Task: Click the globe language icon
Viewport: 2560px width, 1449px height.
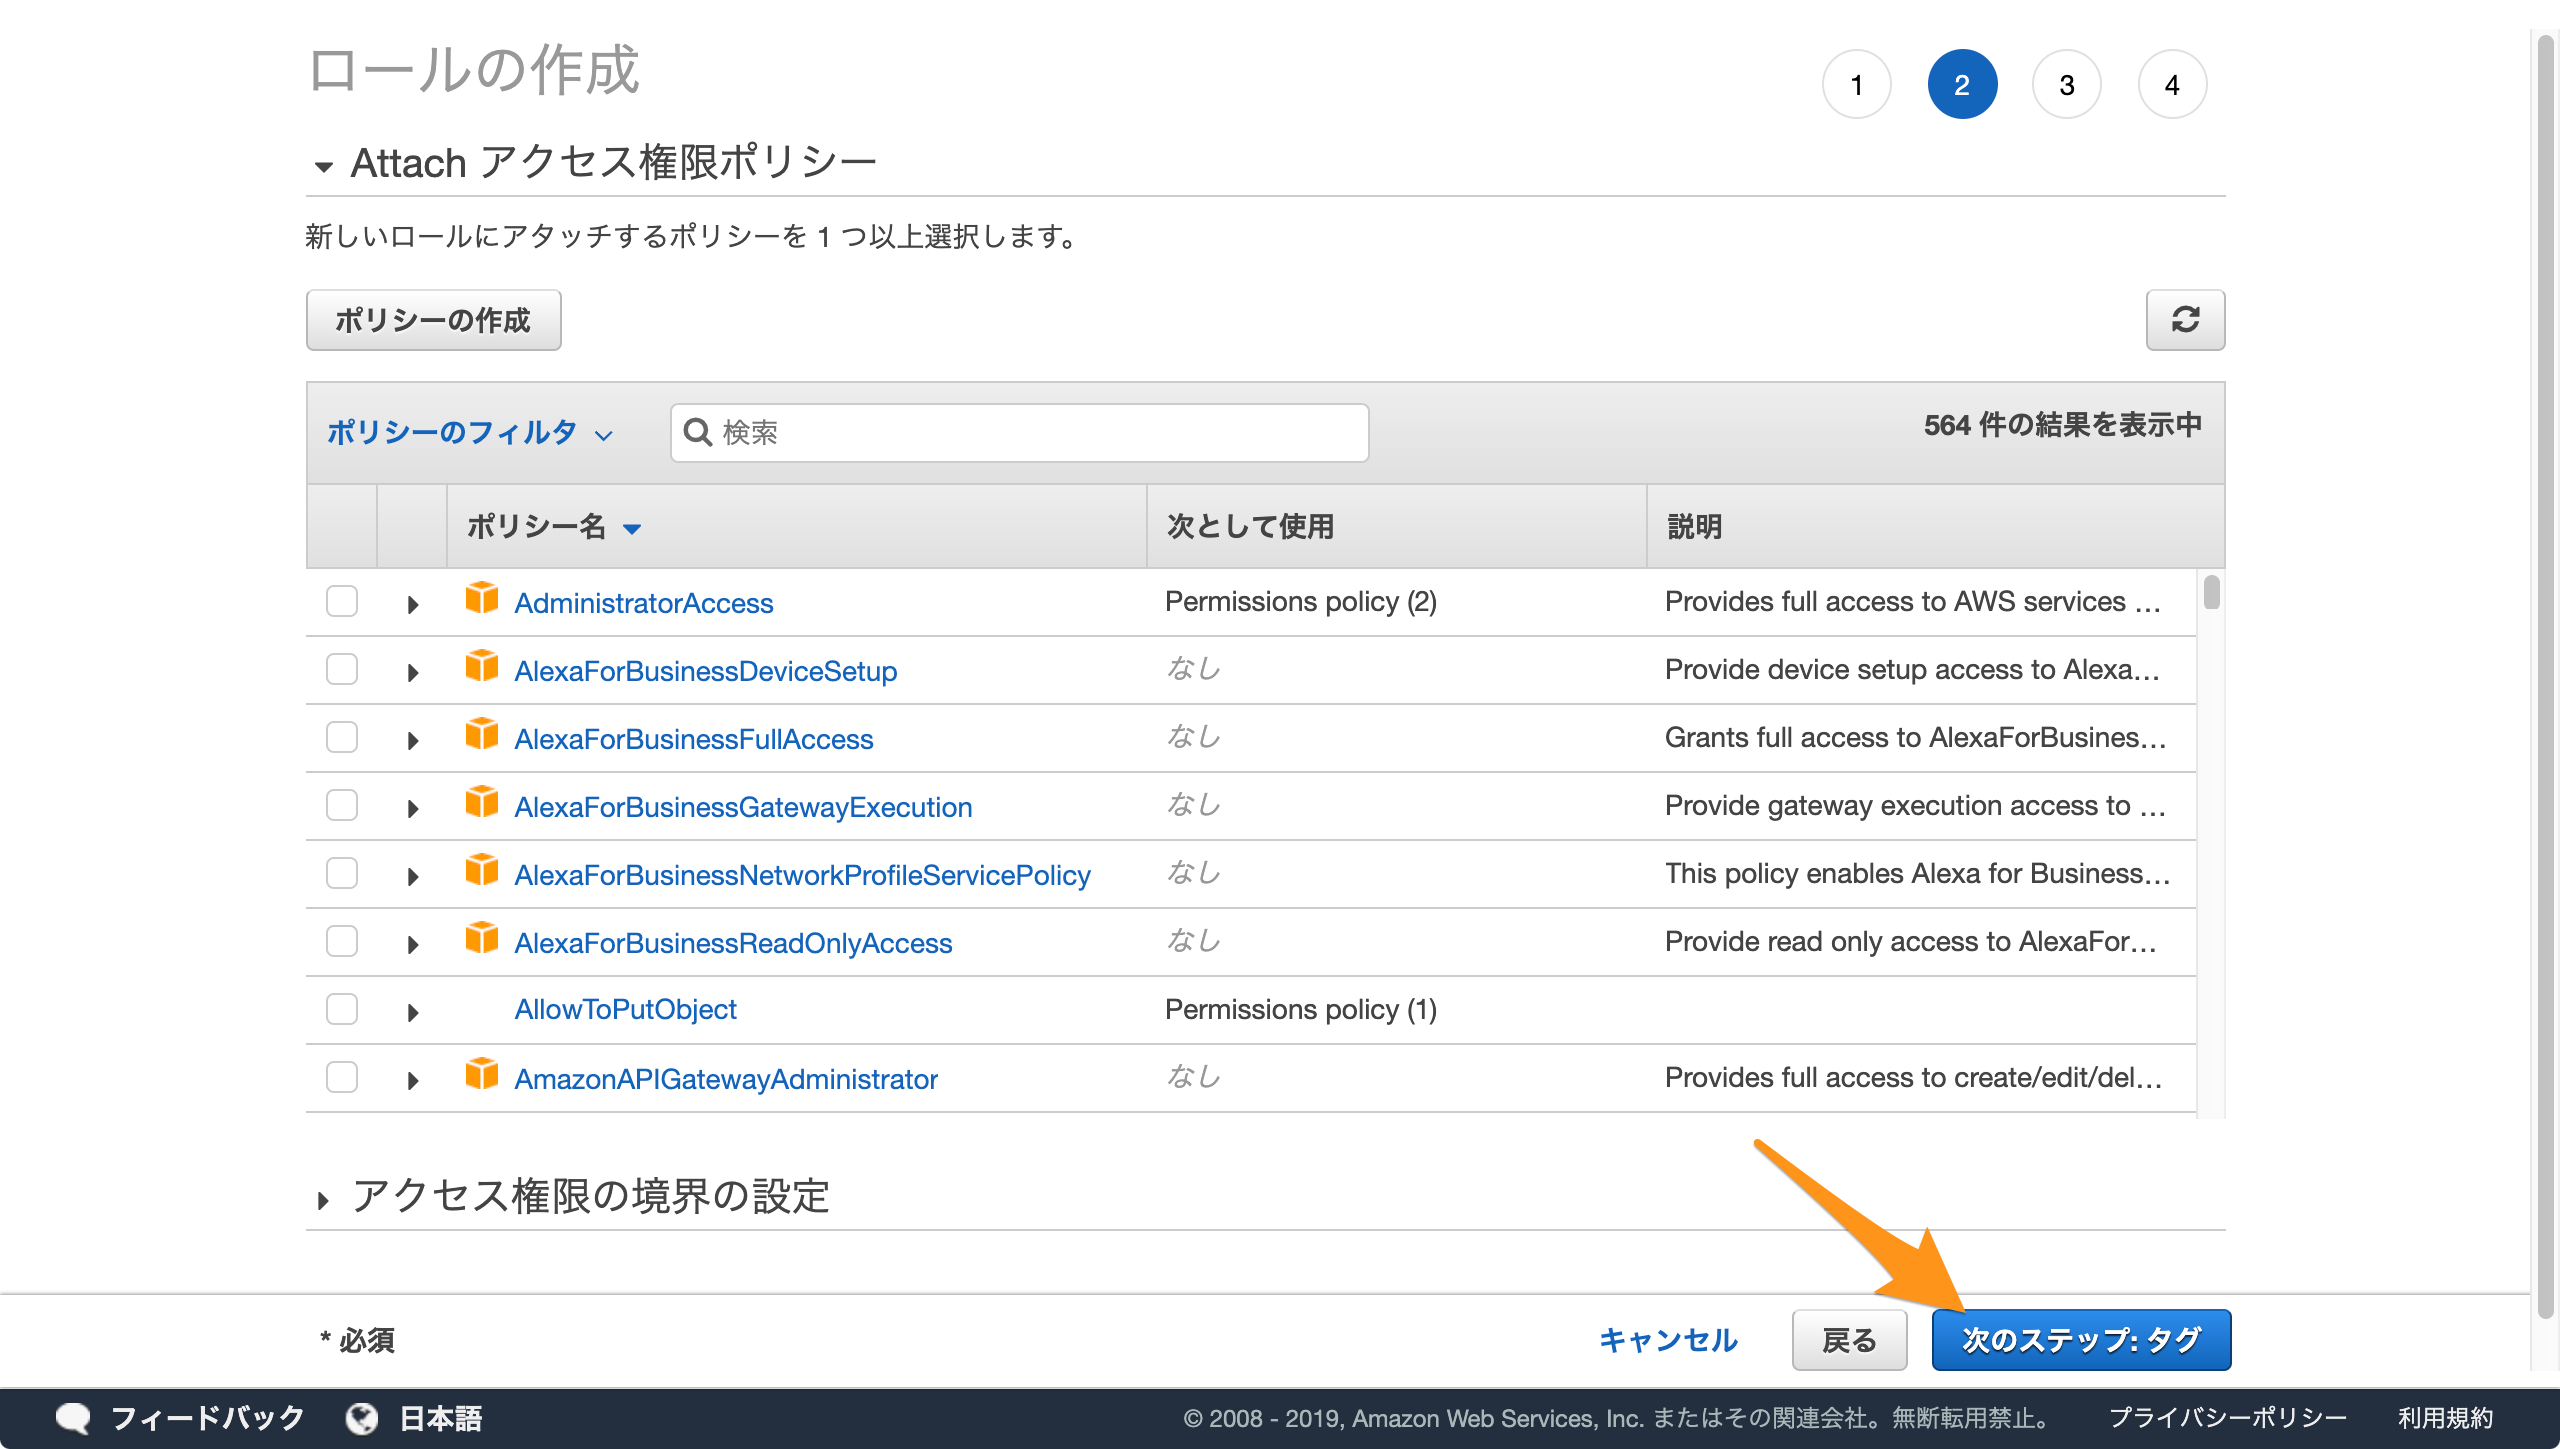Action: click(x=361, y=1418)
